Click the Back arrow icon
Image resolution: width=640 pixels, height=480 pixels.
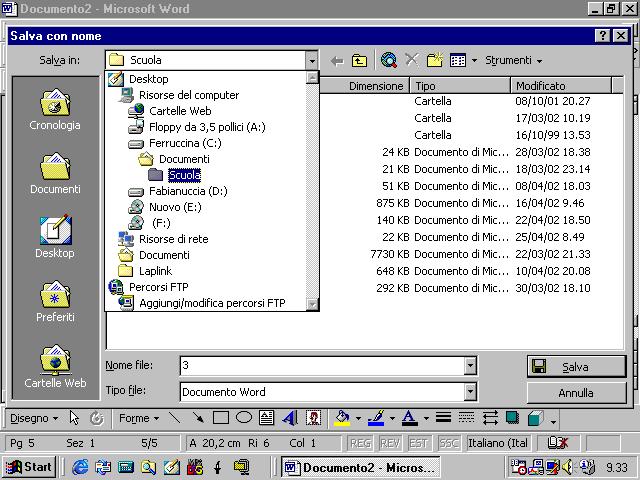(337, 61)
